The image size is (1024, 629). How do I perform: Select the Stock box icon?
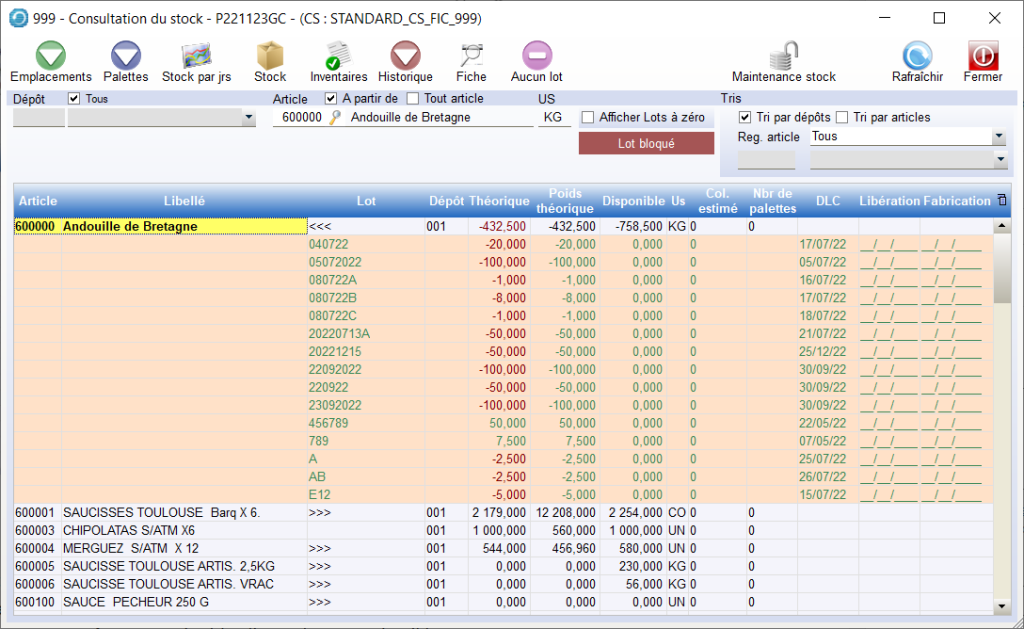pyautogui.click(x=270, y=57)
